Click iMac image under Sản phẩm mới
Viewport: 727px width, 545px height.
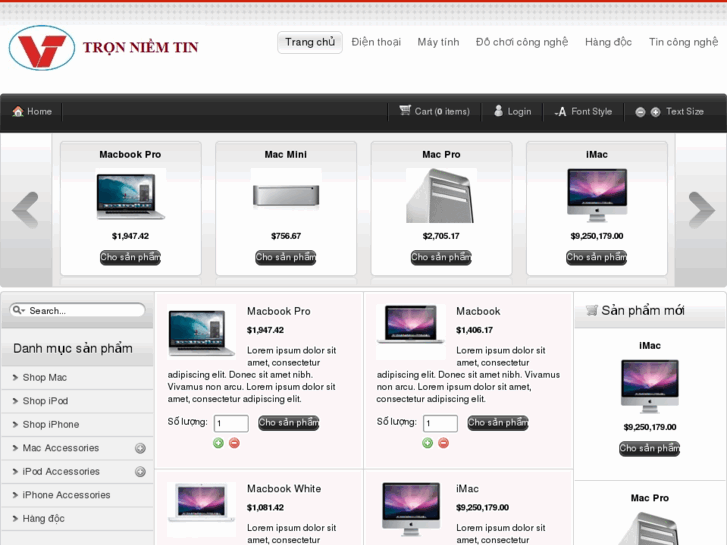[650, 386]
